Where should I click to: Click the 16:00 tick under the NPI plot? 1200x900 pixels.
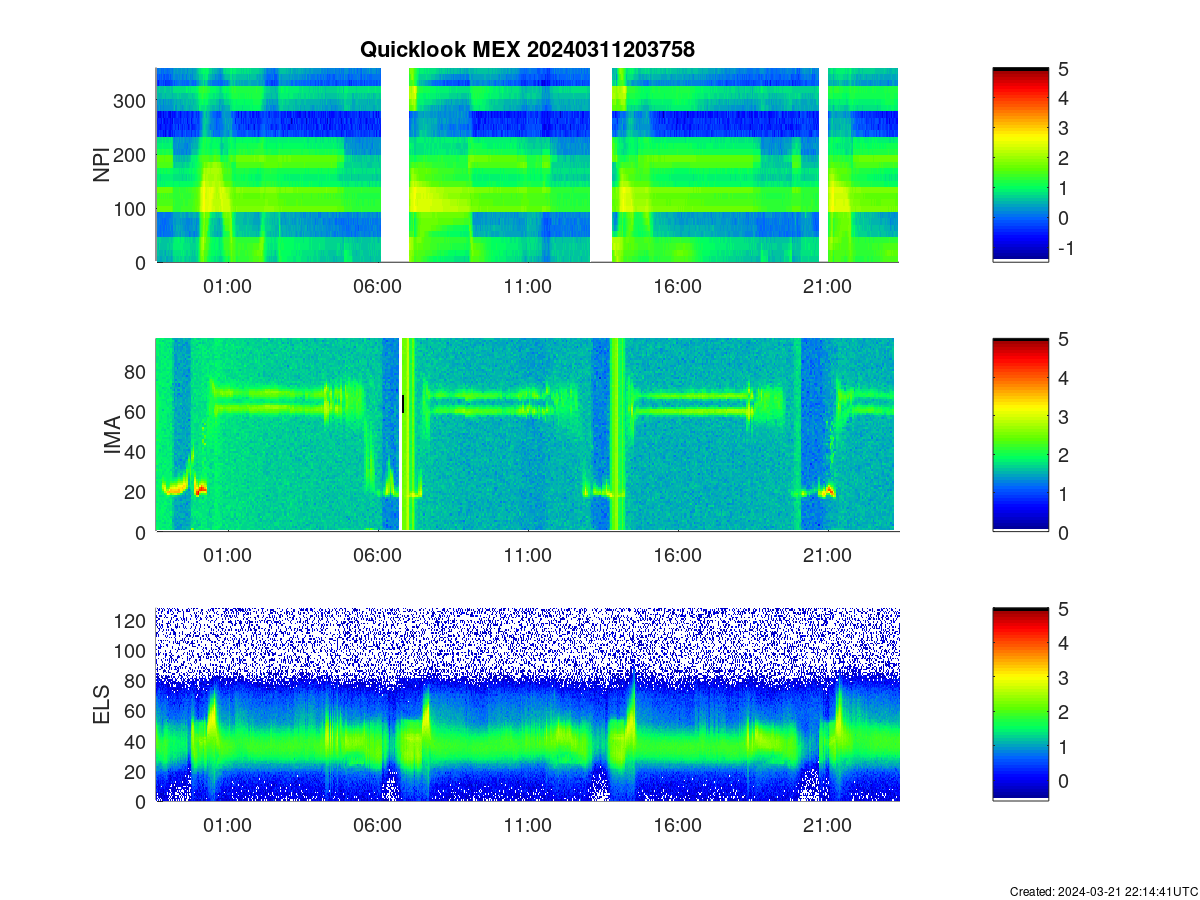click(677, 286)
